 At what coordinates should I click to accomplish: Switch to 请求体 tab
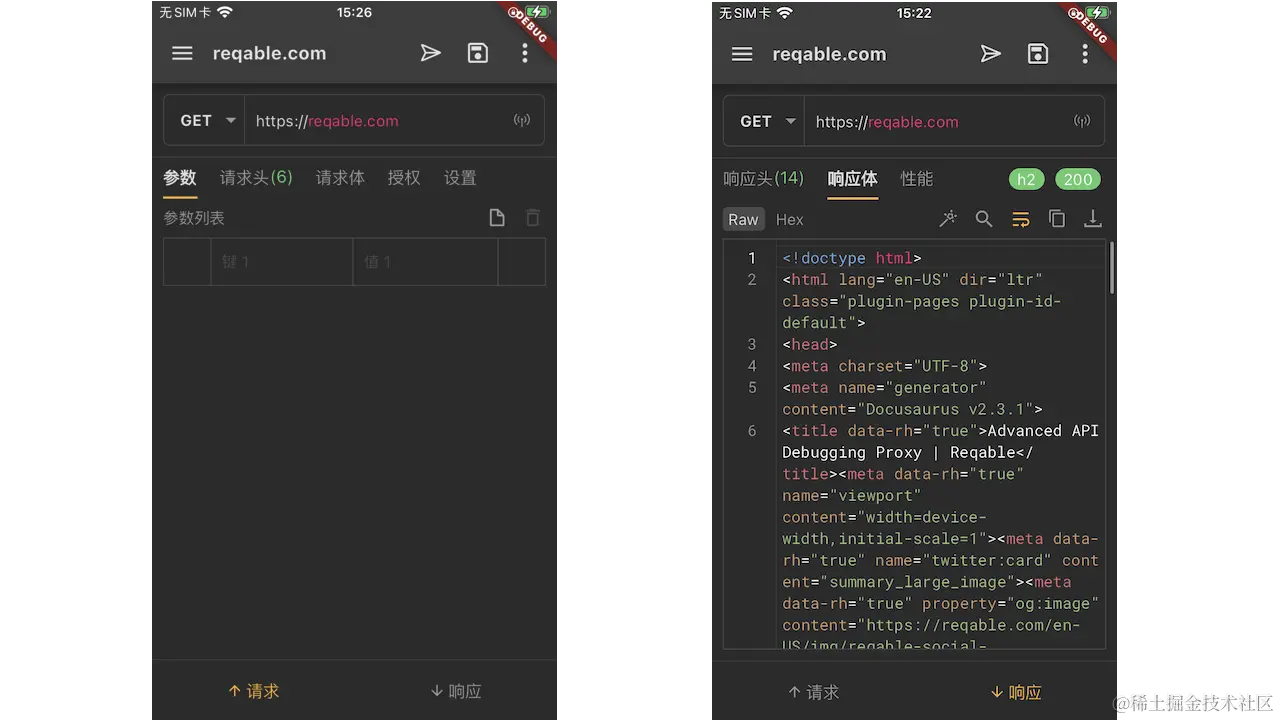tap(340, 178)
